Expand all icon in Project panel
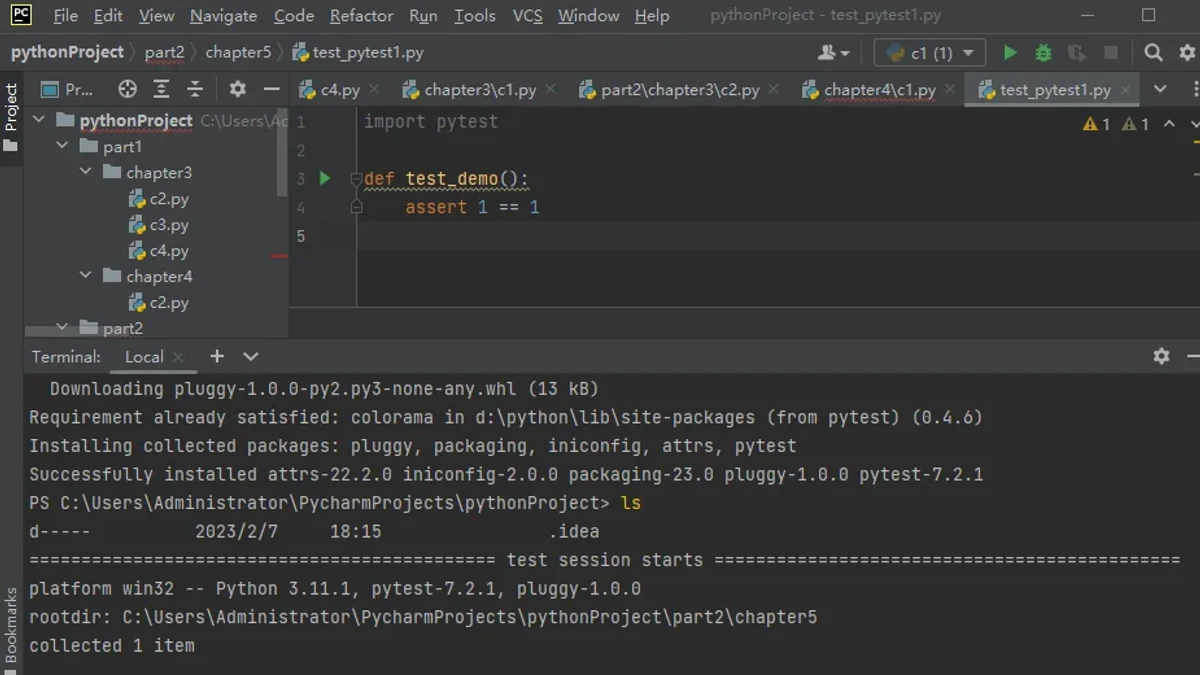 161,90
